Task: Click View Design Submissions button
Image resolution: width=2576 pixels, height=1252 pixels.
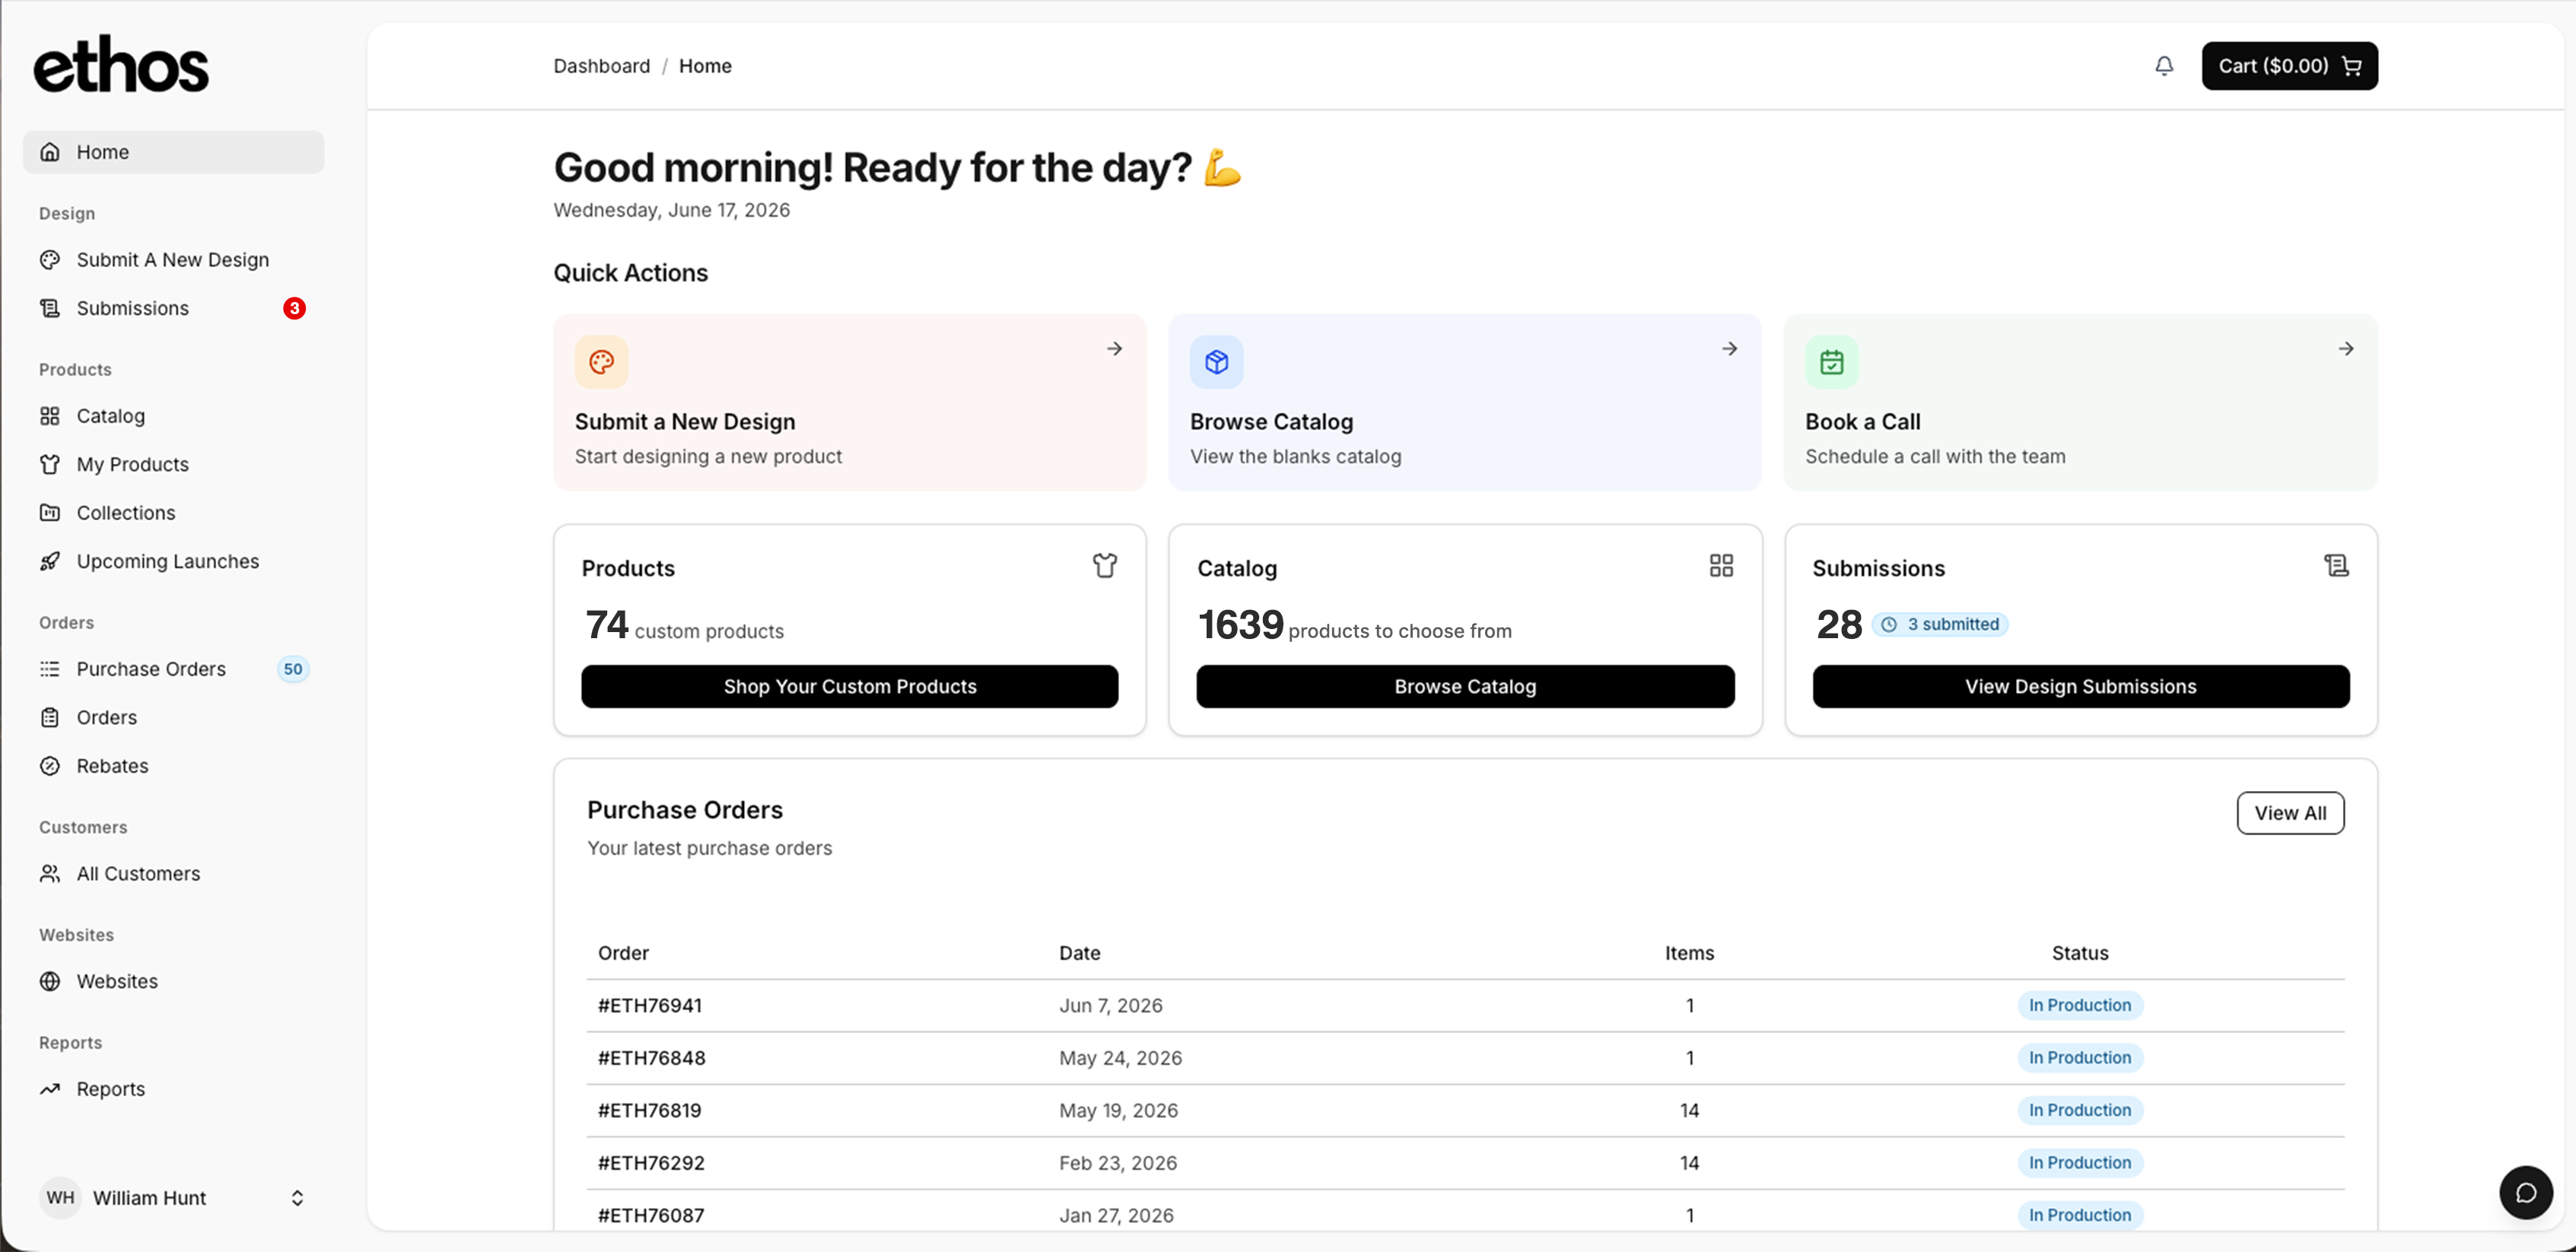Action: coord(2080,686)
